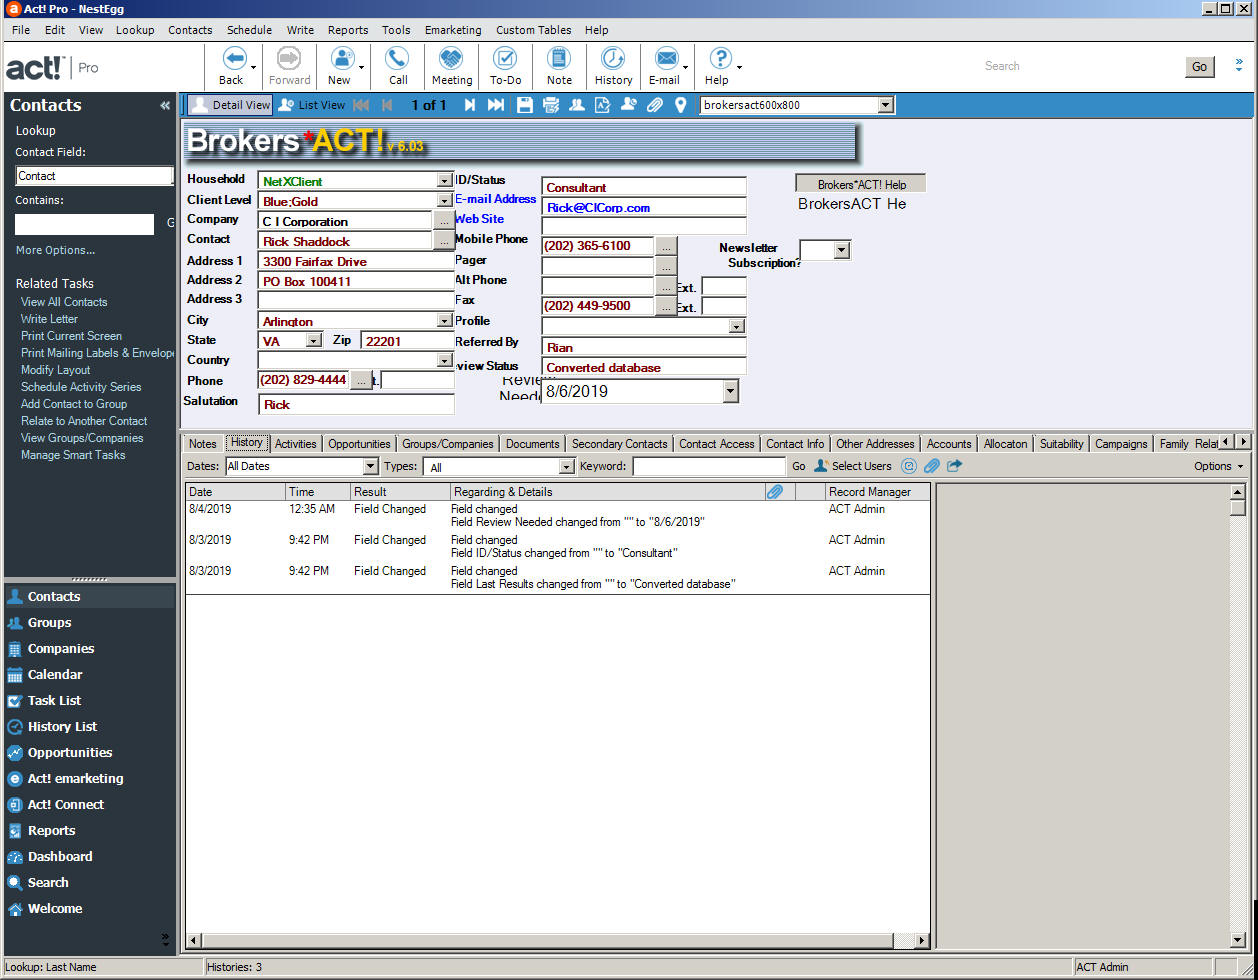Click the quick print icon
This screenshot has height=980, width=1258.
[551, 105]
